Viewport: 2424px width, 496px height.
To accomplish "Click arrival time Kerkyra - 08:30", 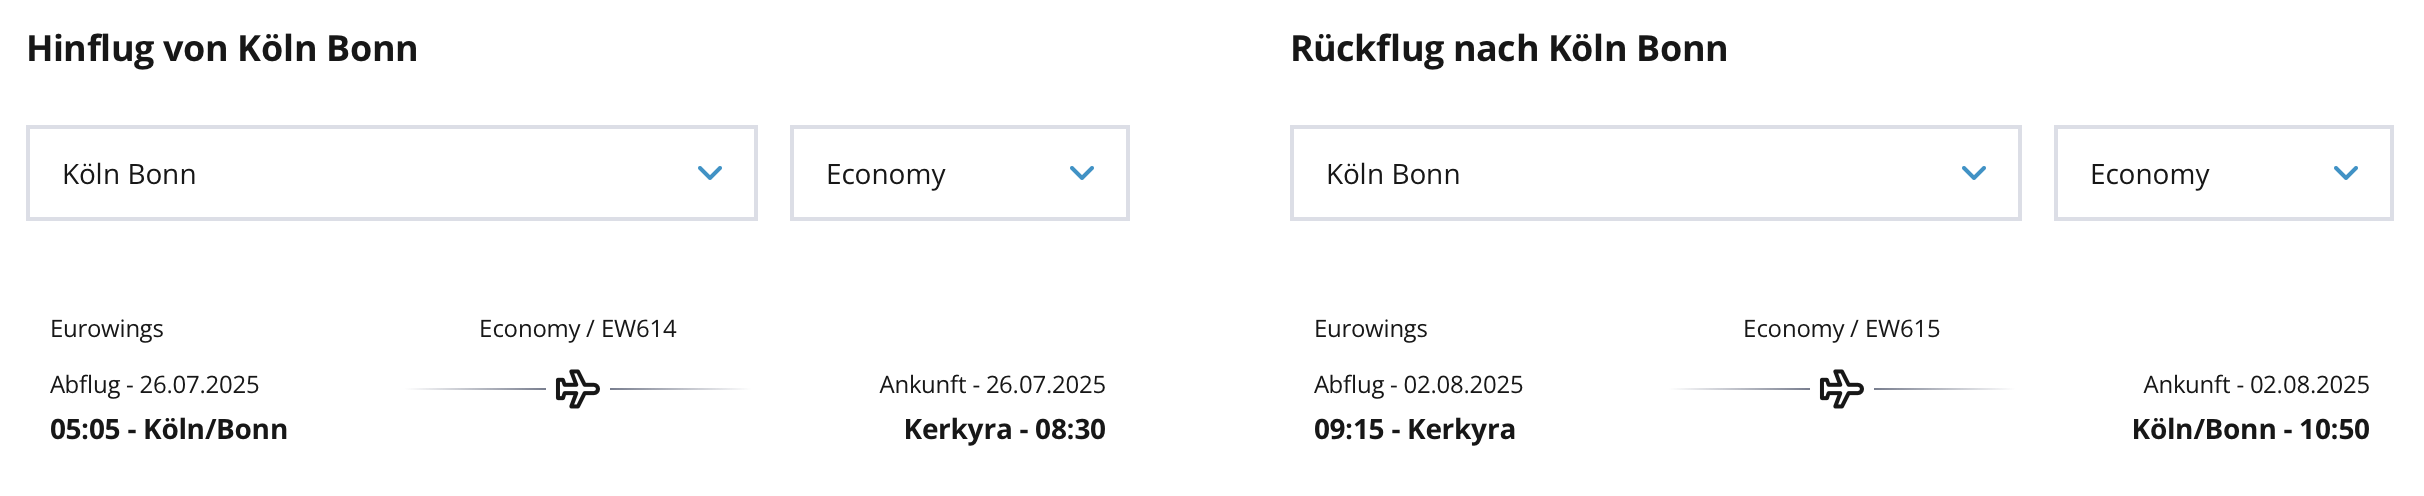I will tap(1005, 429).
